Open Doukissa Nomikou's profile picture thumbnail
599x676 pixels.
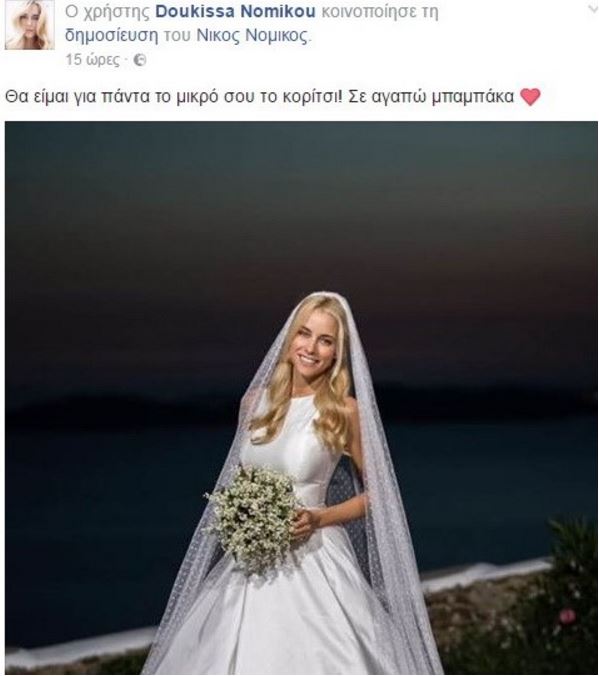click(x=30, y=25)
